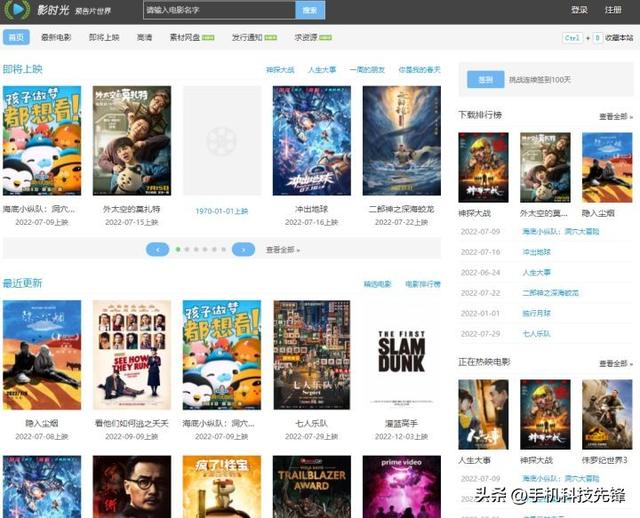Viewport: 640px width, 518px height.
Task: Open 外太空的莫扎特 poster in coming-soon carousel
Action: tap(132, 140)
